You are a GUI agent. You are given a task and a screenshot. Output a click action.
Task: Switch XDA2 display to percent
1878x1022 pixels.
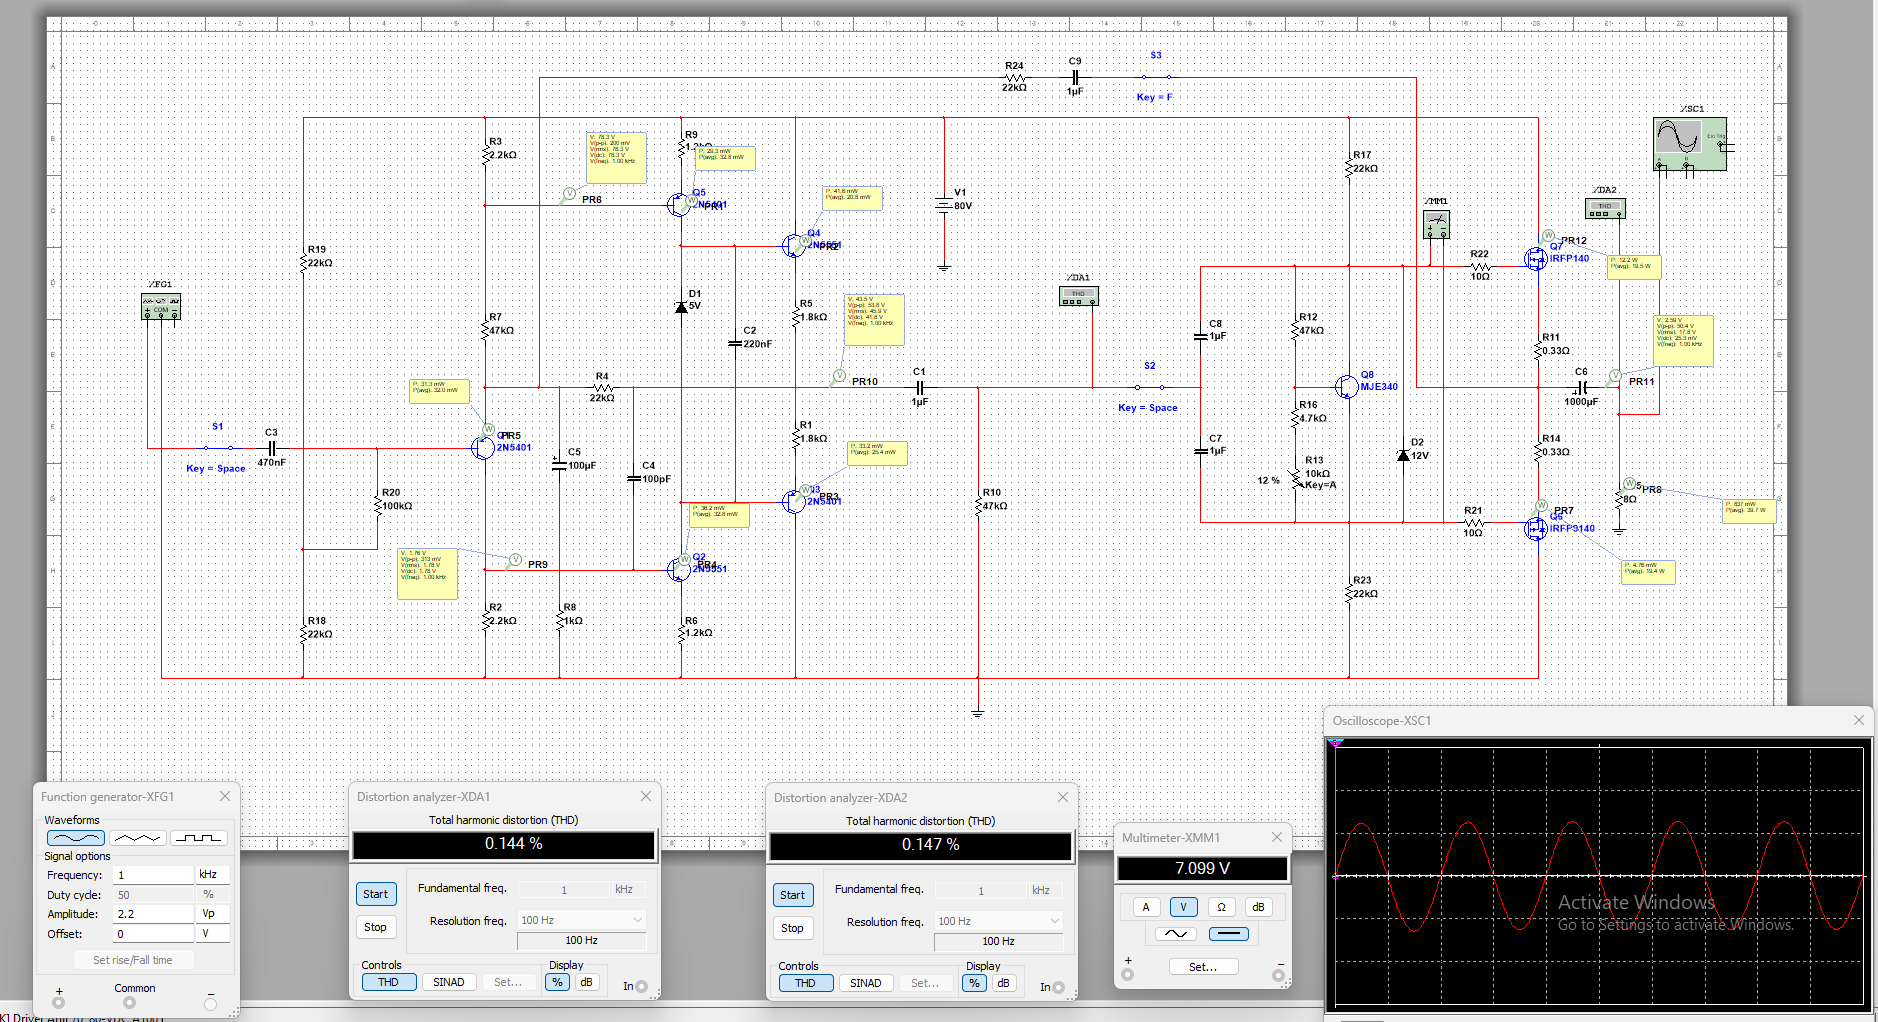tap(975, 983)
